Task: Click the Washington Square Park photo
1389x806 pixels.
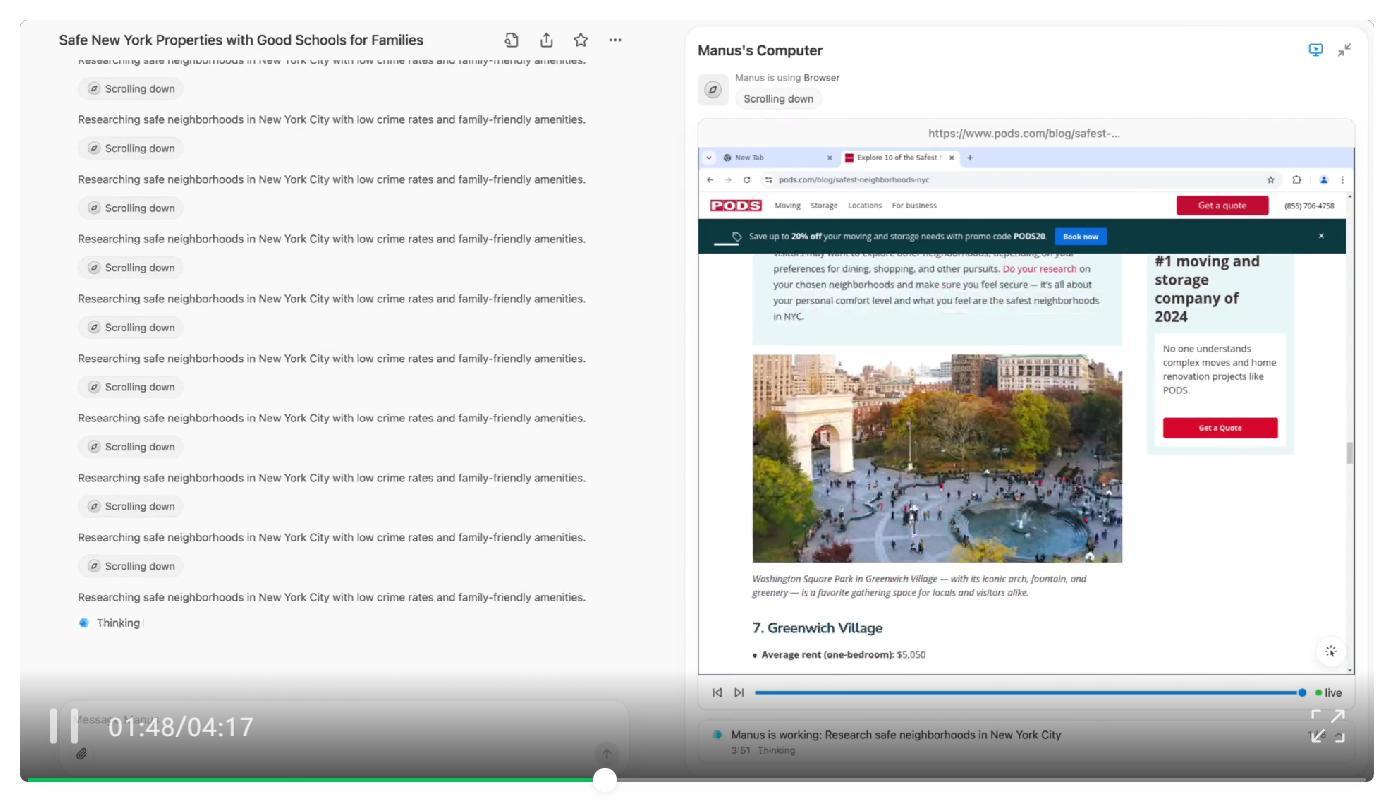Action: click(937, 458)
